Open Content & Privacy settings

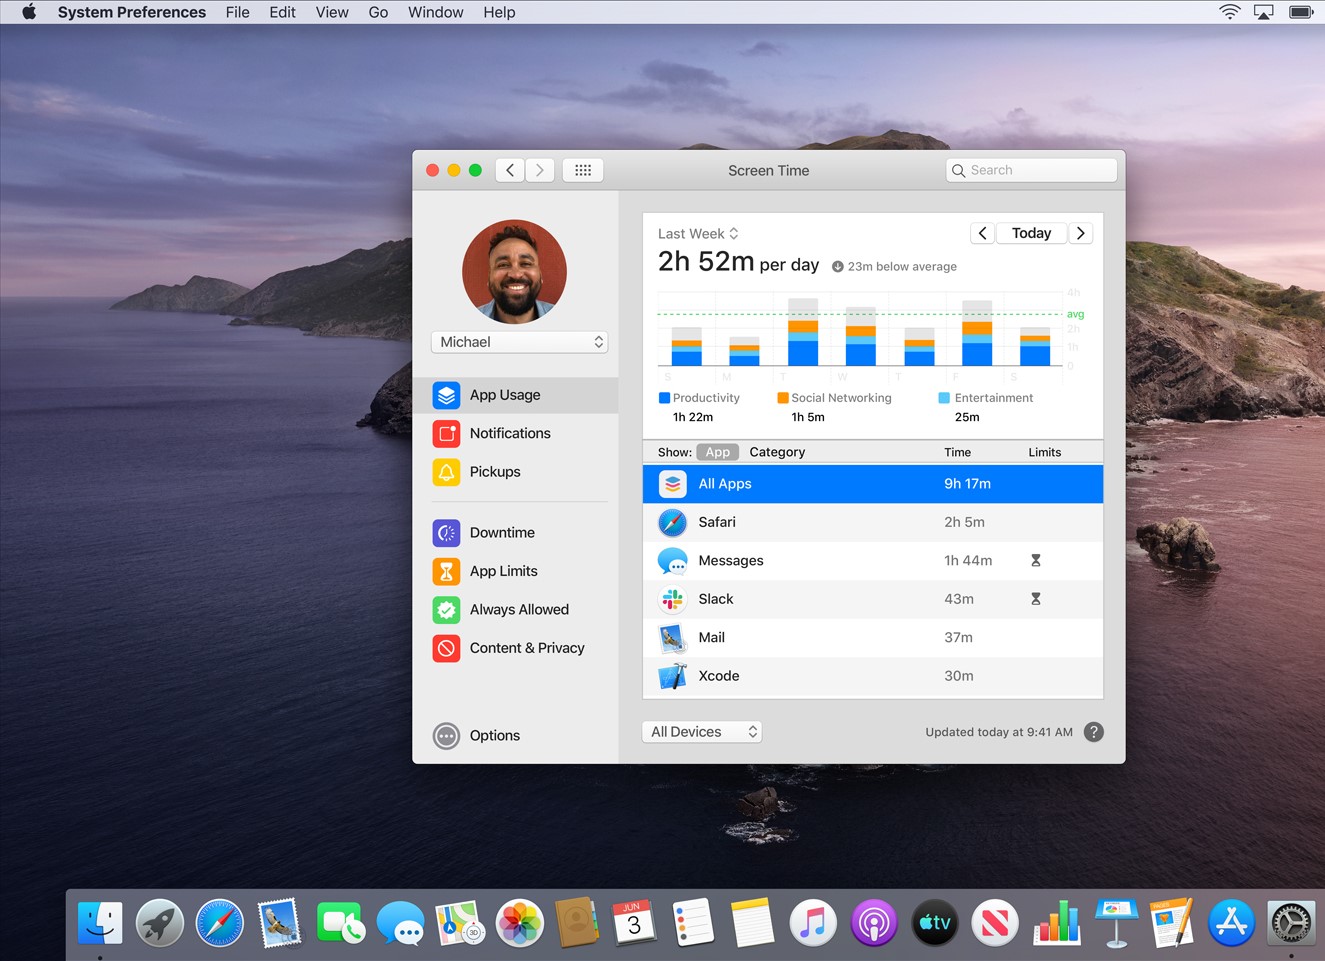526,648
